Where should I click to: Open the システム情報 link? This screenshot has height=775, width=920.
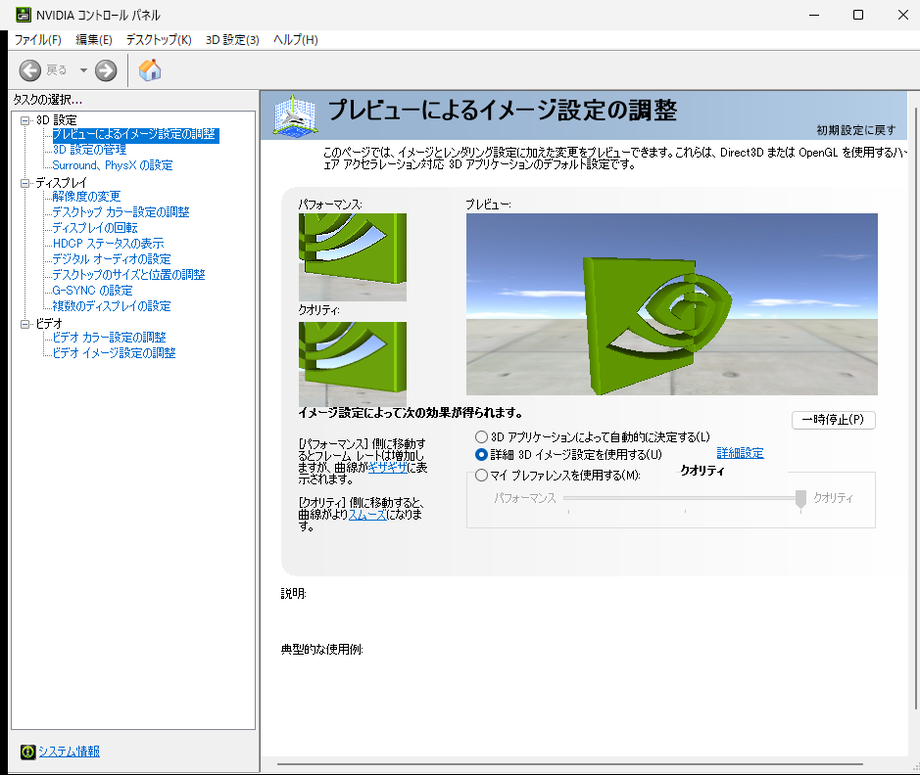coord(69,752)
